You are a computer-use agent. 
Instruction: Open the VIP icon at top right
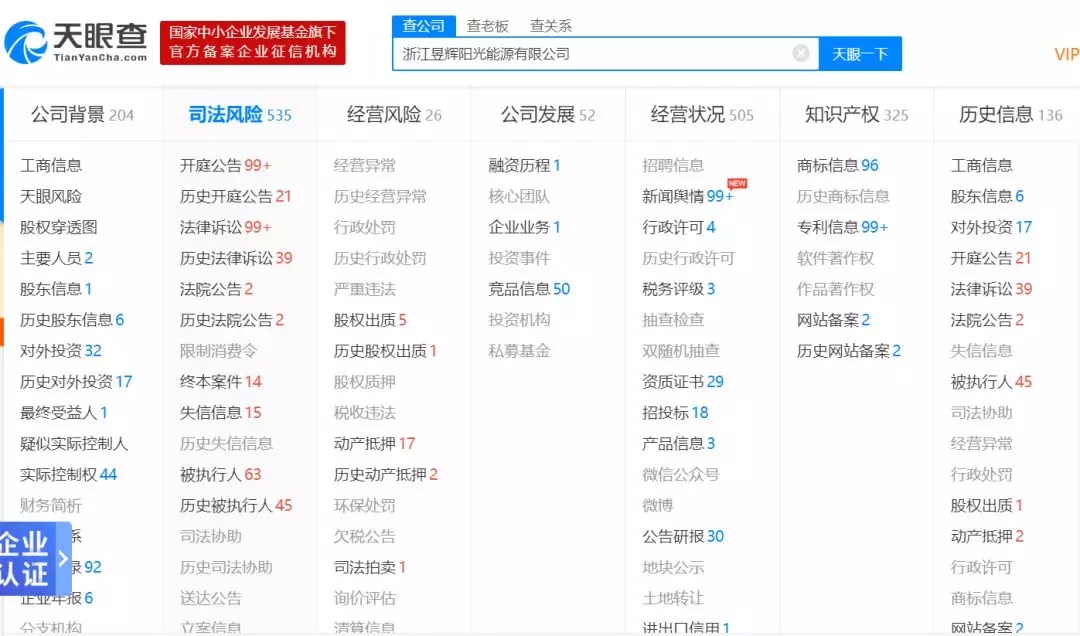click(x=1066, y=54)
